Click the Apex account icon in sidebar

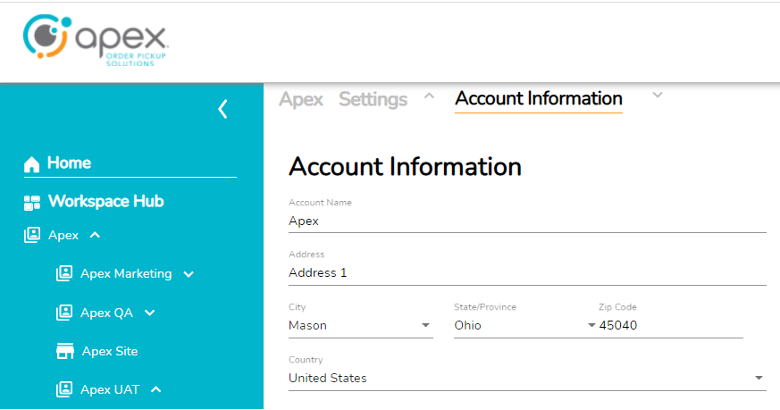click(x=32, y=236)
